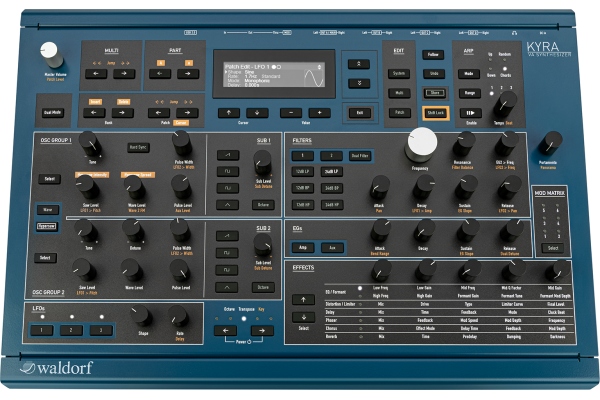600x400 pixels.
Task: Click the Octave/Transpose left arrow button
Action: coord(225,330)
